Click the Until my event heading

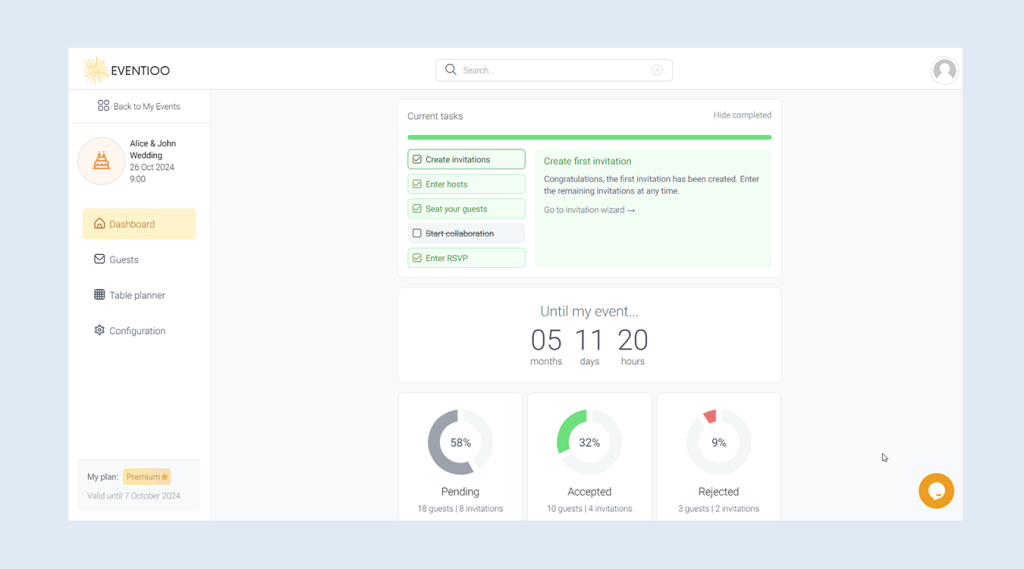click(x=589, y=311)
